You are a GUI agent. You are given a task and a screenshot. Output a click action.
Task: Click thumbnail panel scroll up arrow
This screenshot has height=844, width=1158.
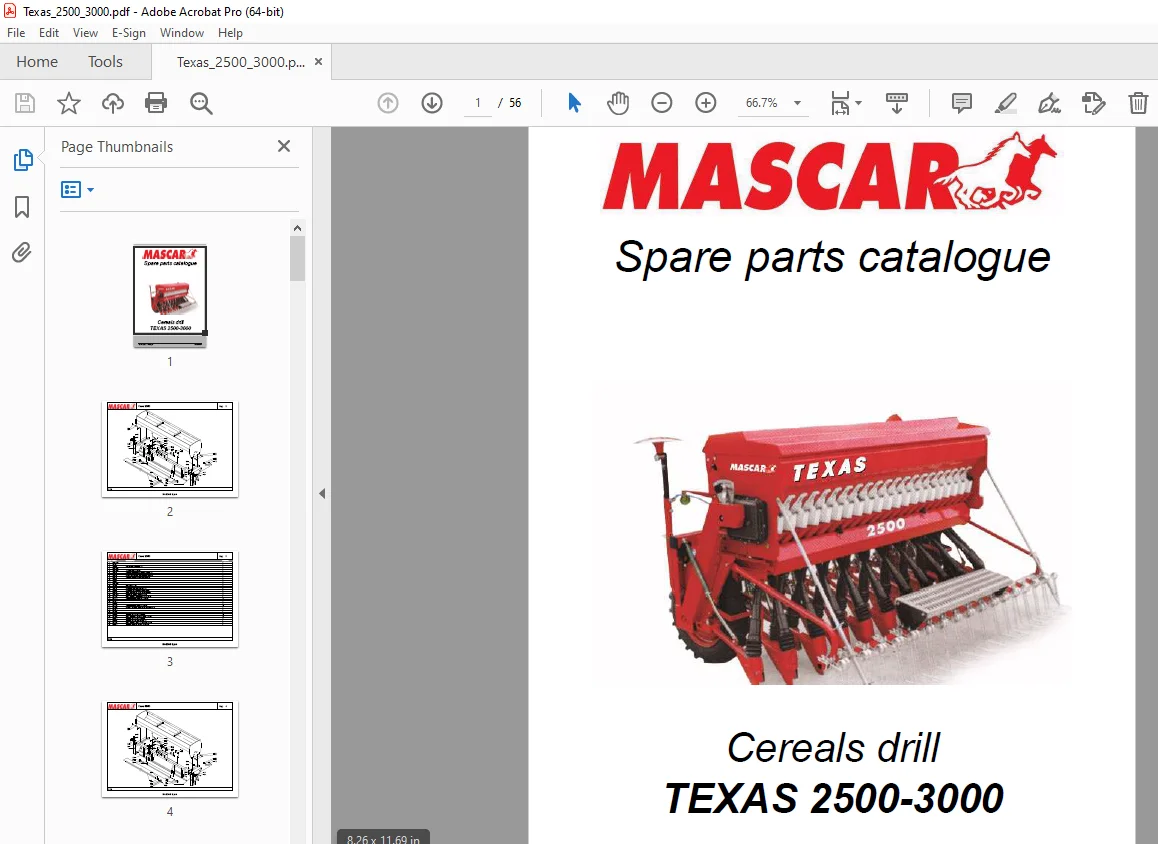[x=297, y=228]
